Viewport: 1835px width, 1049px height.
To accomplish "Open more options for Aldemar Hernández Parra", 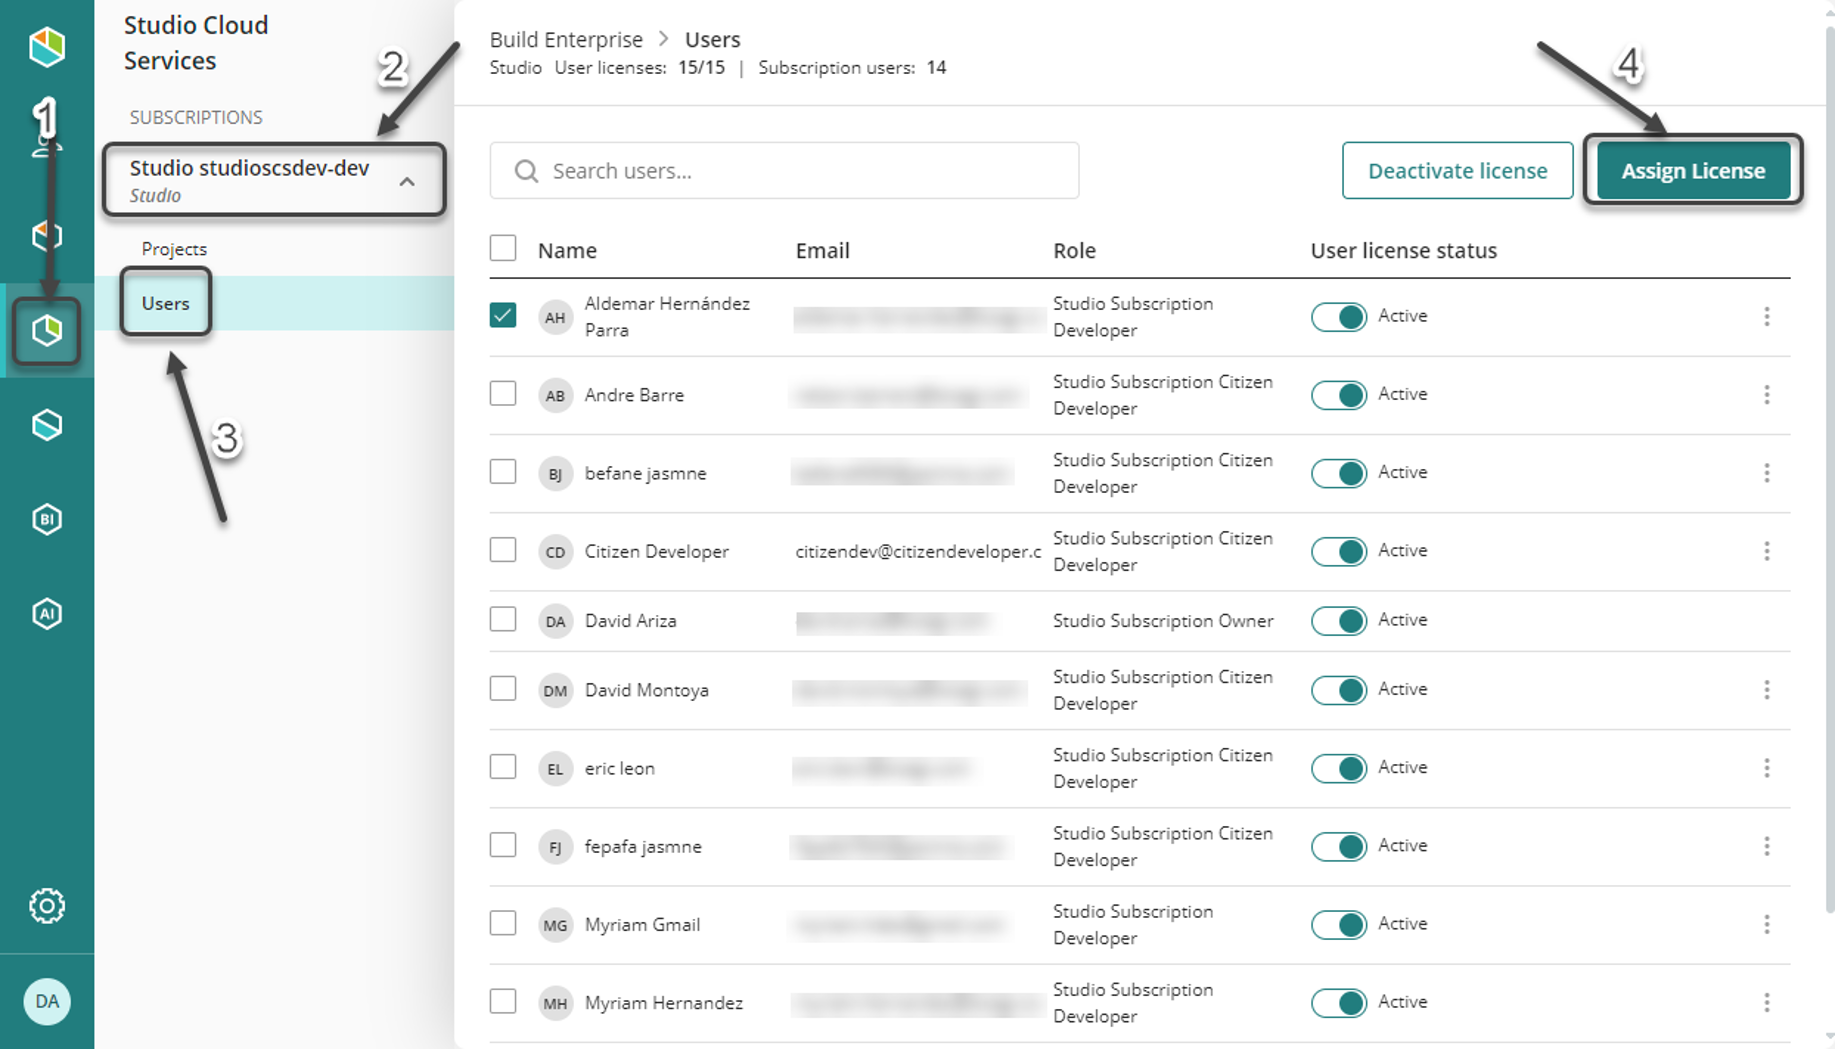I will 1767,316.
